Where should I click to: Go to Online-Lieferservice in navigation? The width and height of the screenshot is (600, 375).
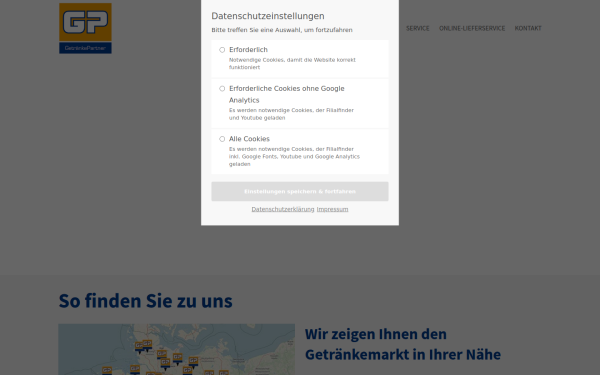472,28
